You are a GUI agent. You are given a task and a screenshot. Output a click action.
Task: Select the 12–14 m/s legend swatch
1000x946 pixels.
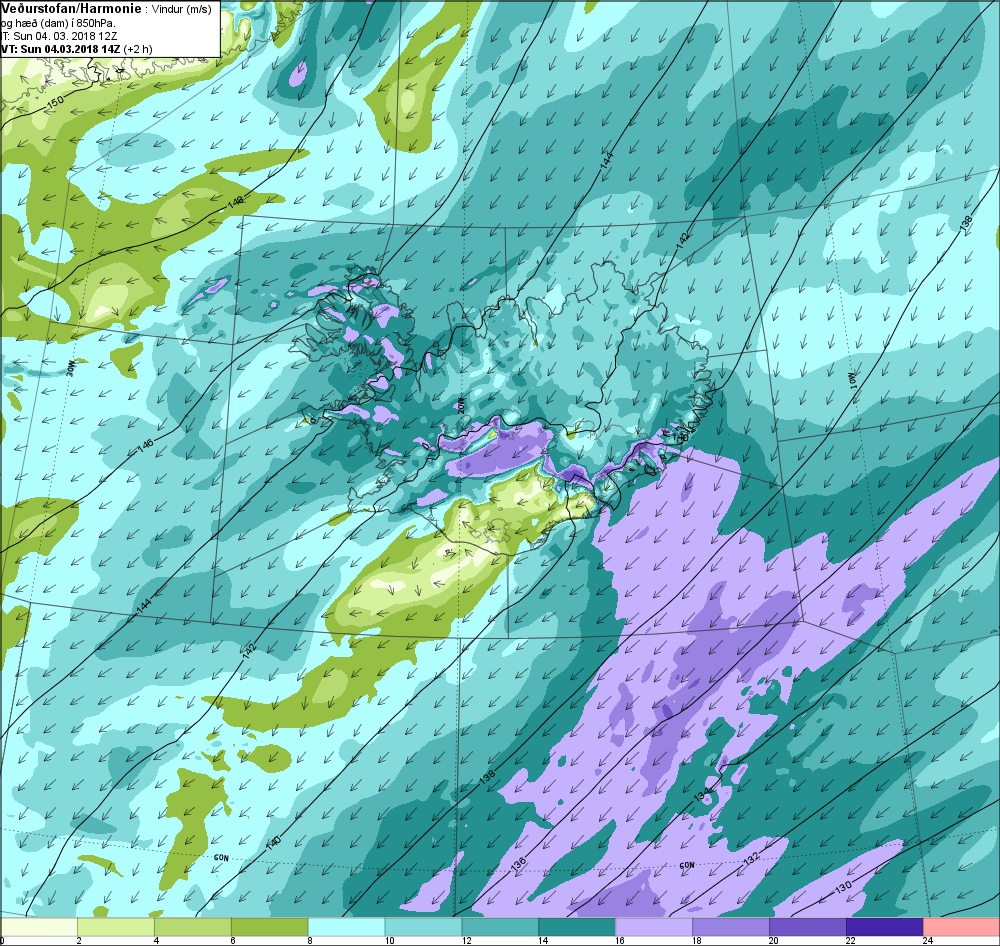500,926
